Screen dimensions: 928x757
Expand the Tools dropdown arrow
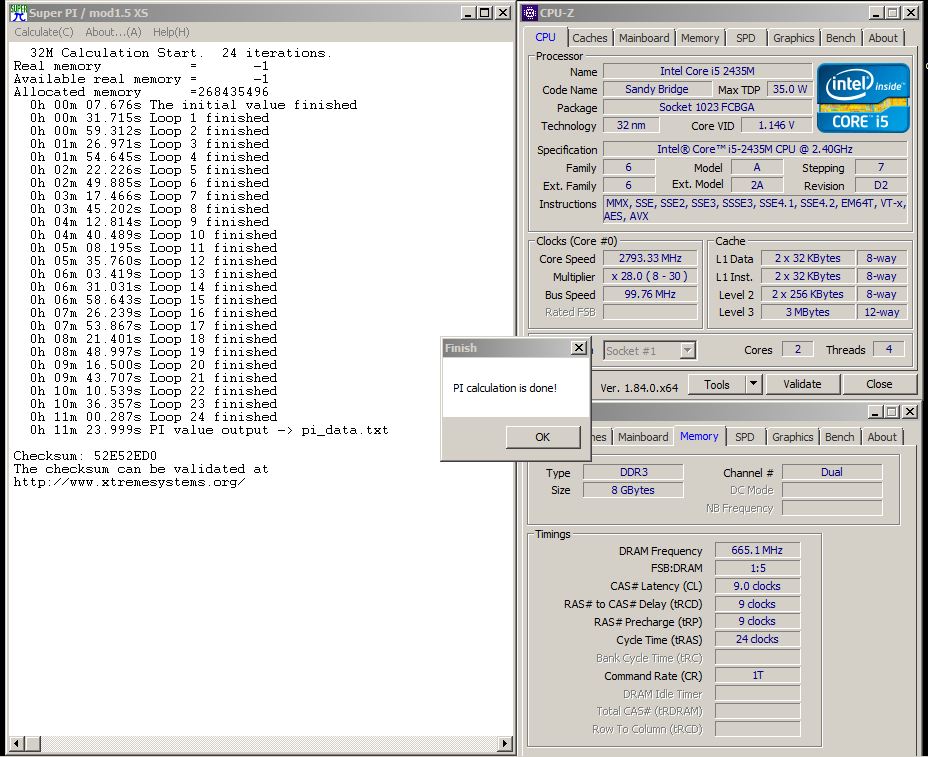pos(753,384)
